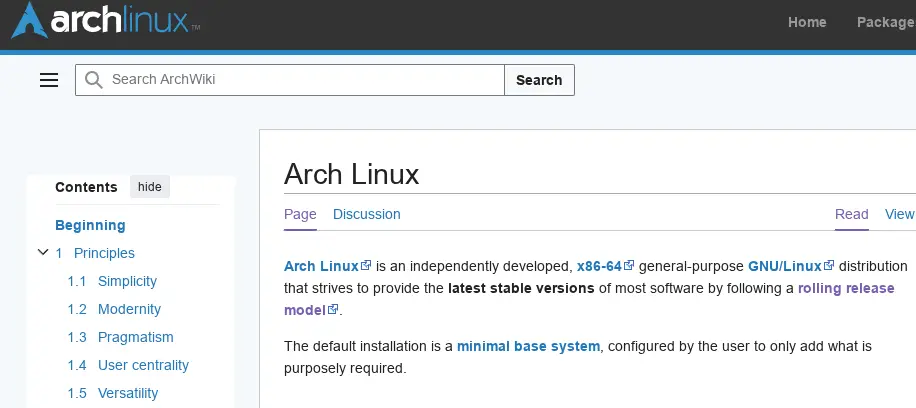The width and height of the screenshot is (916, 408).
Task: Open Home in top navigation
Action: pos(807,22)
